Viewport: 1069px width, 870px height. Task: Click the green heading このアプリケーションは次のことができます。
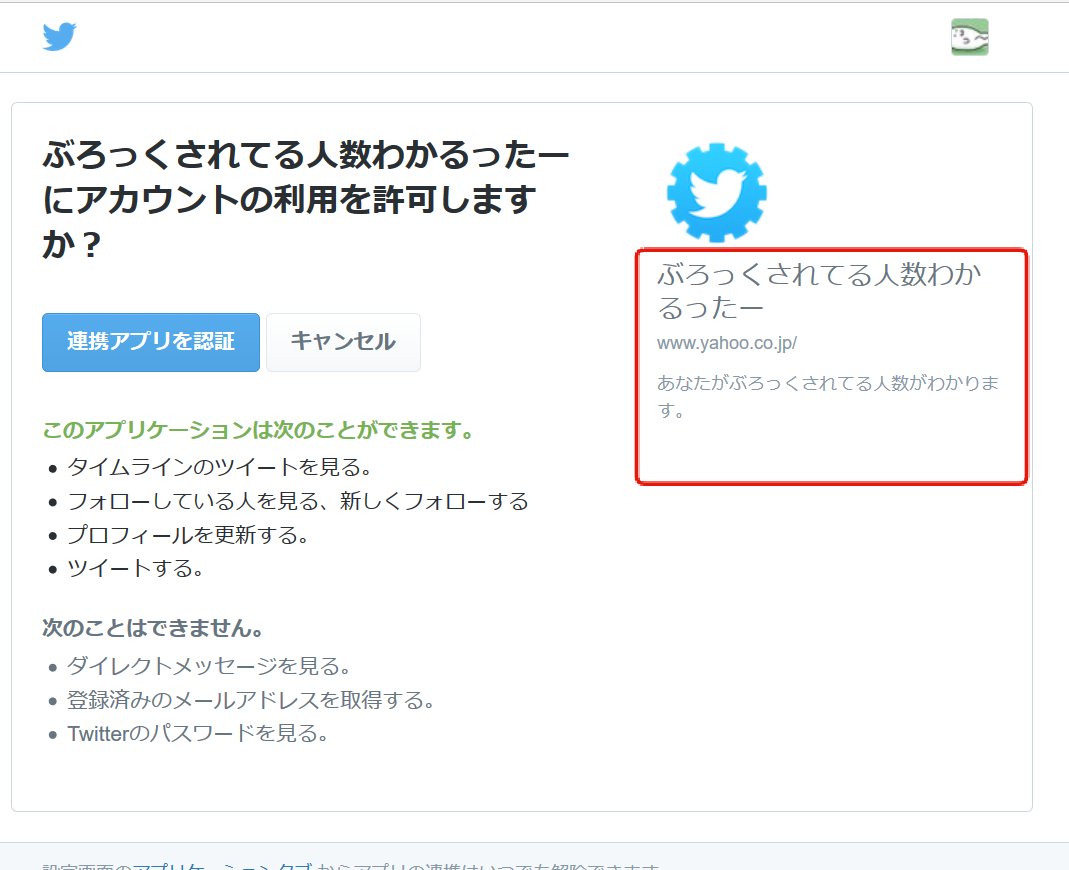pos(258,430)
